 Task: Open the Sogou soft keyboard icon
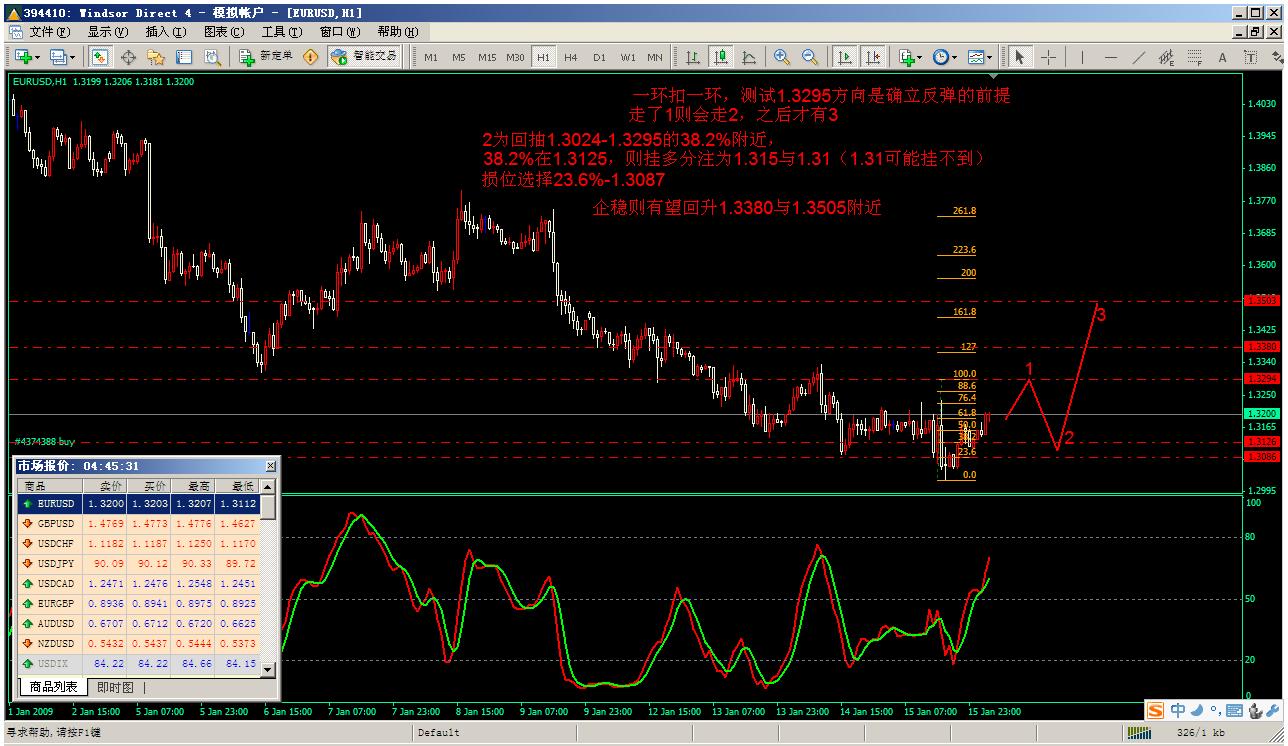(1233, 711)
